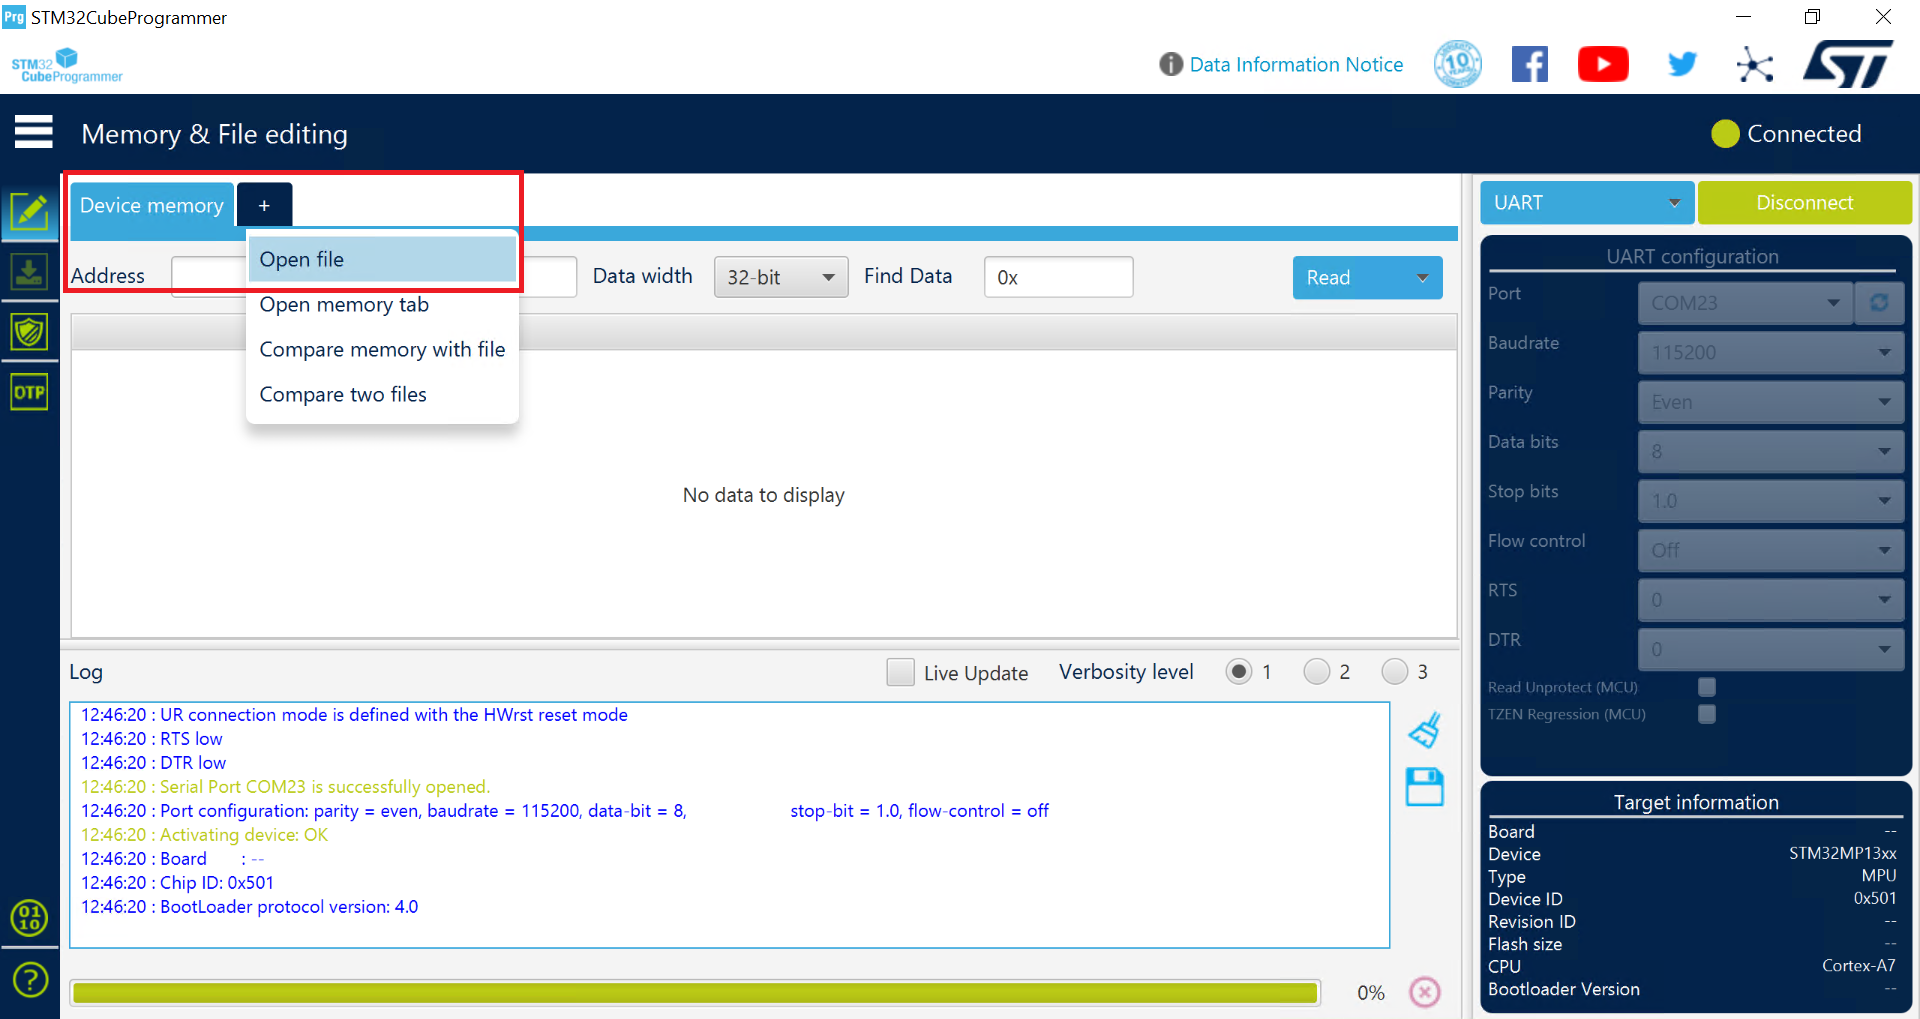Enable the Live Update checkbox
Screen dimensions: 1920x1019
pos(900,672)
